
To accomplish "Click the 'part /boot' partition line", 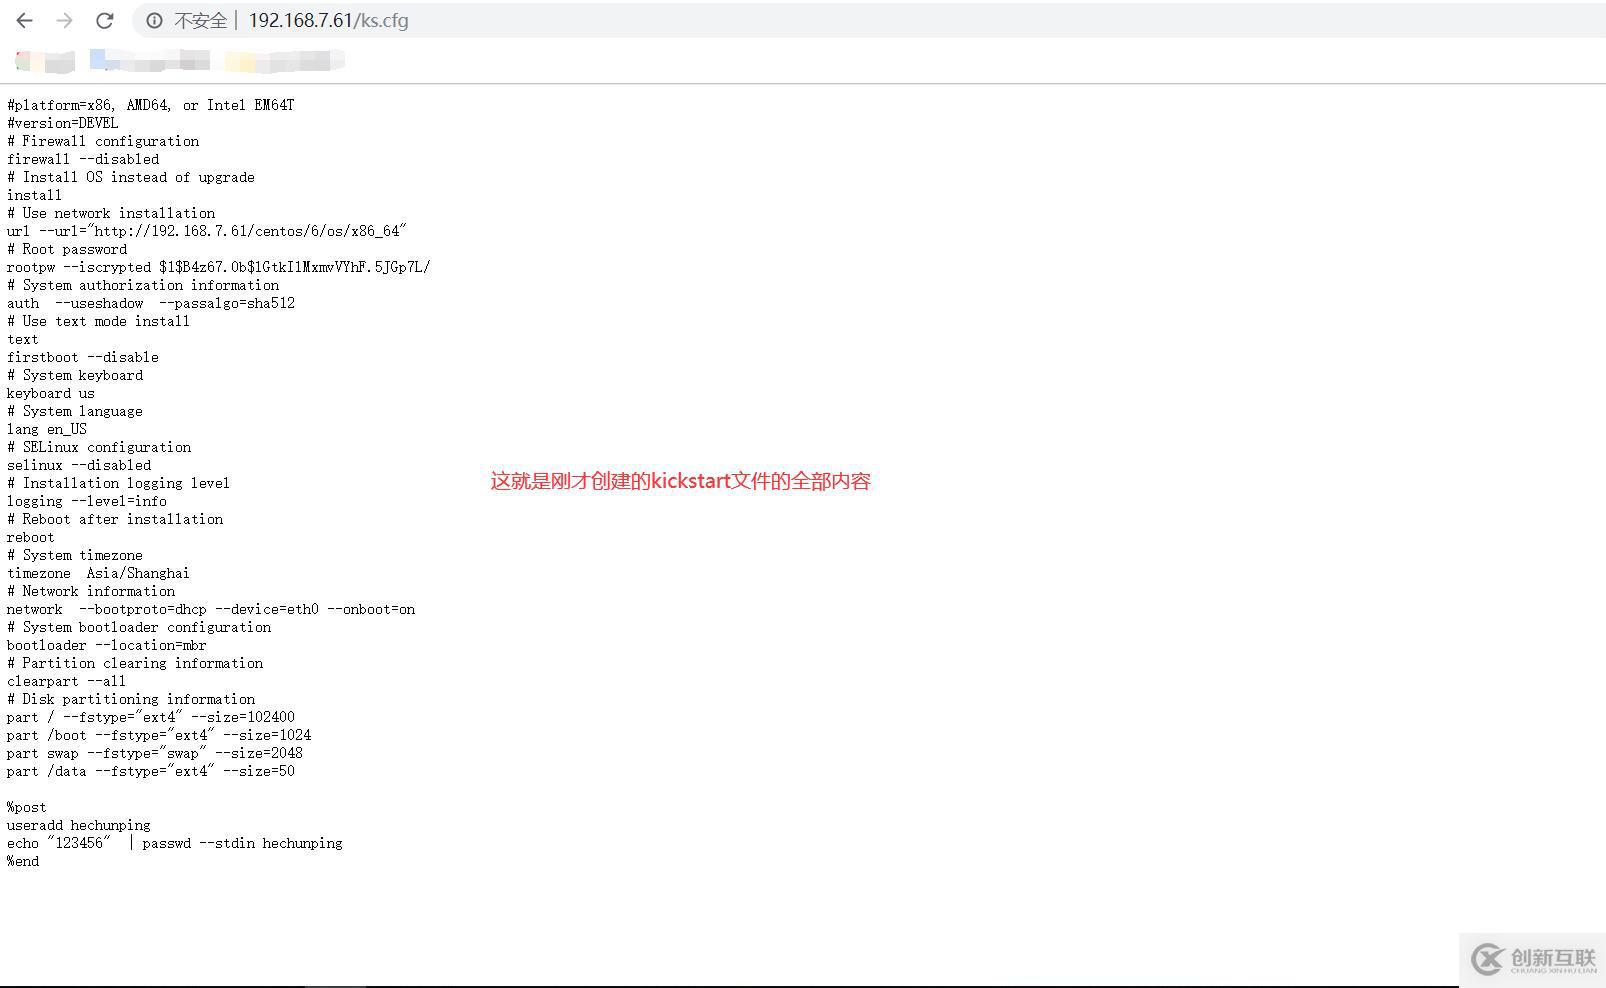I will [159, 735].
